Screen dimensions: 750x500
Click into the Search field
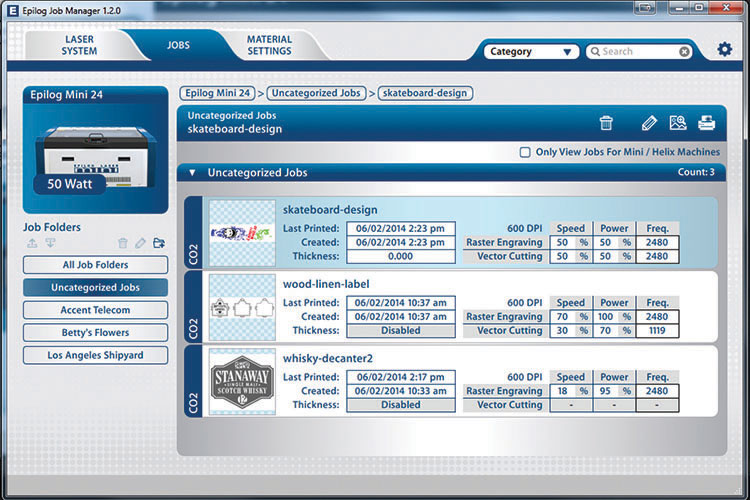click(x=640, y=52)
